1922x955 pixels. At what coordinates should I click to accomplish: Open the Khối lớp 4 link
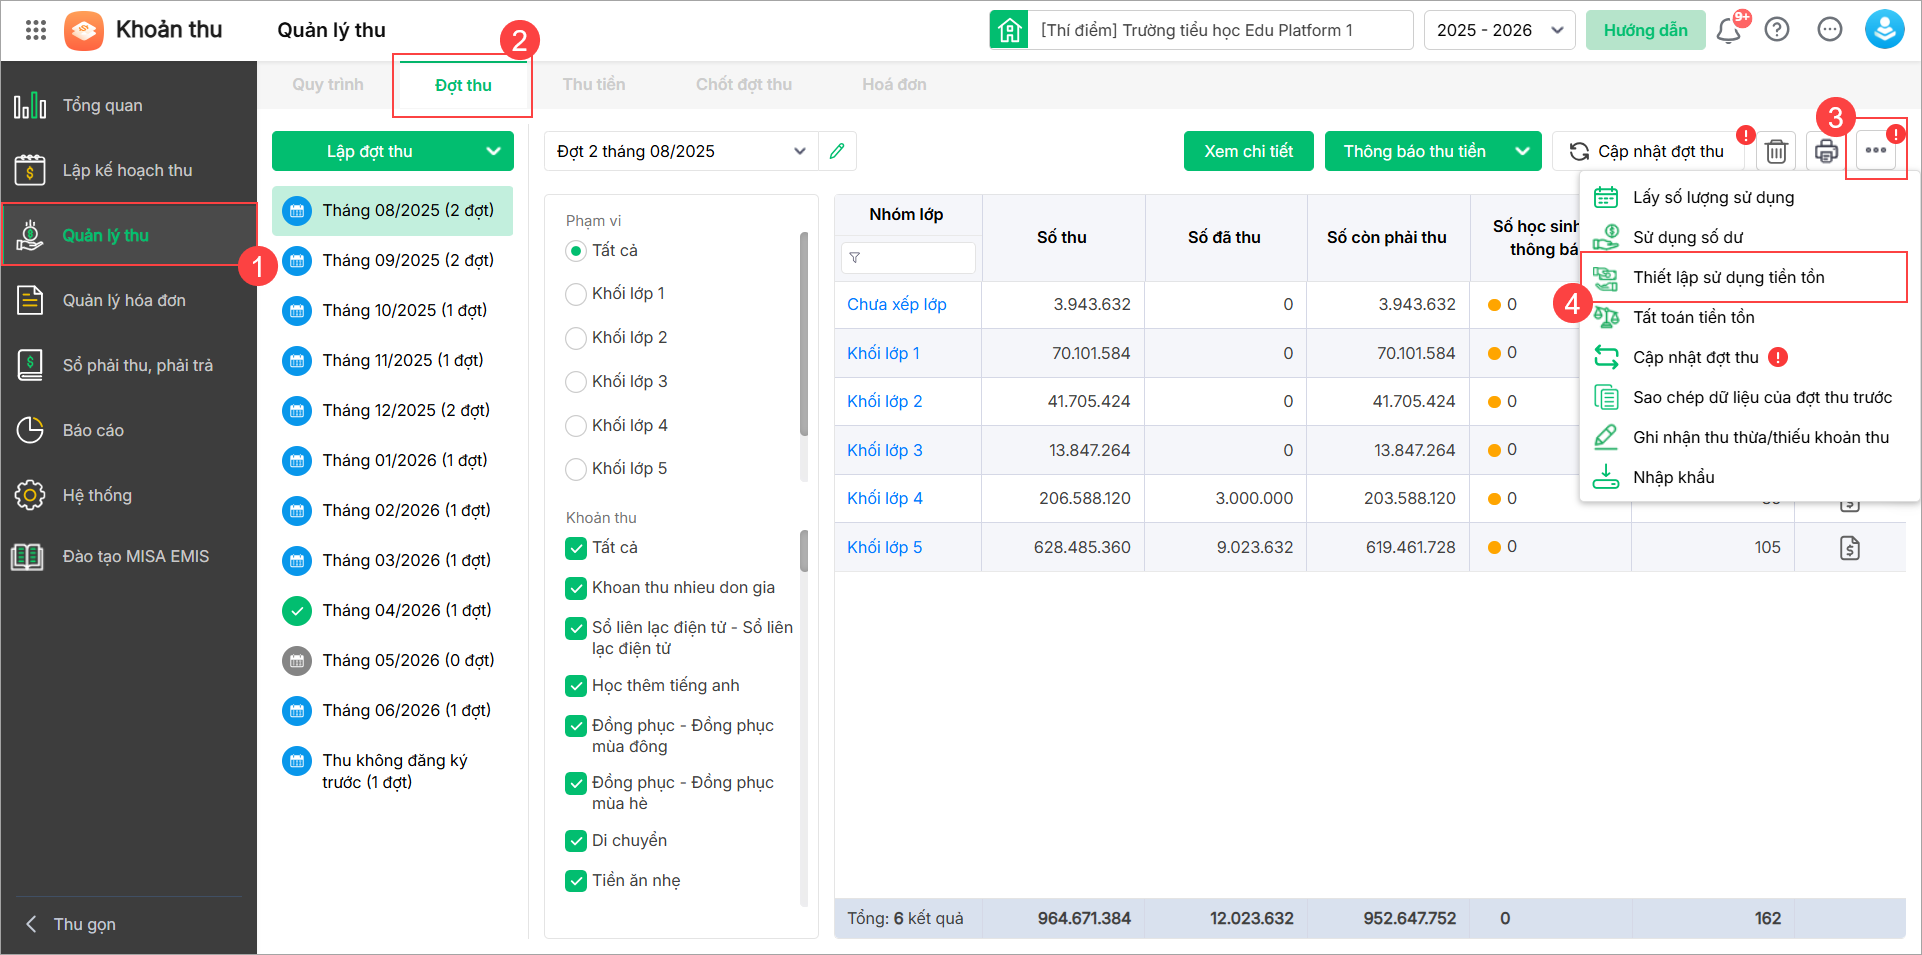[x=884, y=498]
